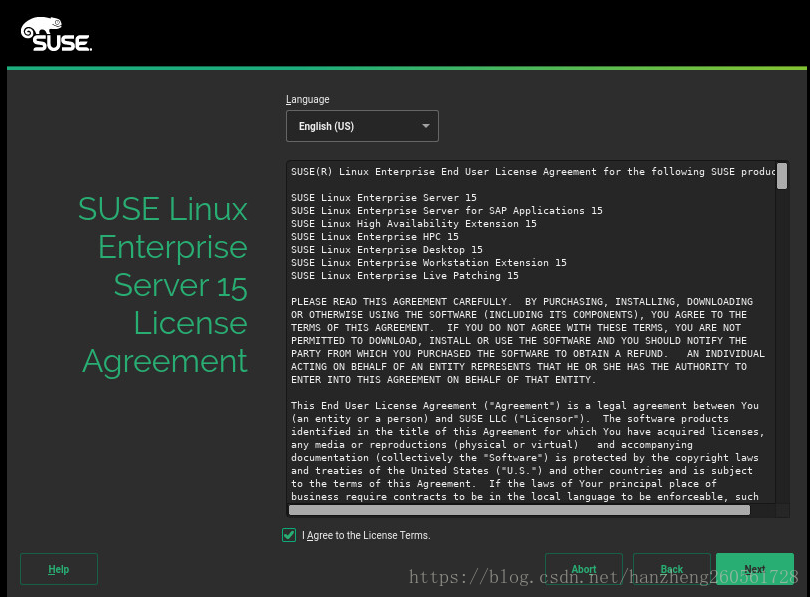This screenshot has width=810, height=597.
Task: Click the 'This End User License Agreement' line
Action: (525, 405)
